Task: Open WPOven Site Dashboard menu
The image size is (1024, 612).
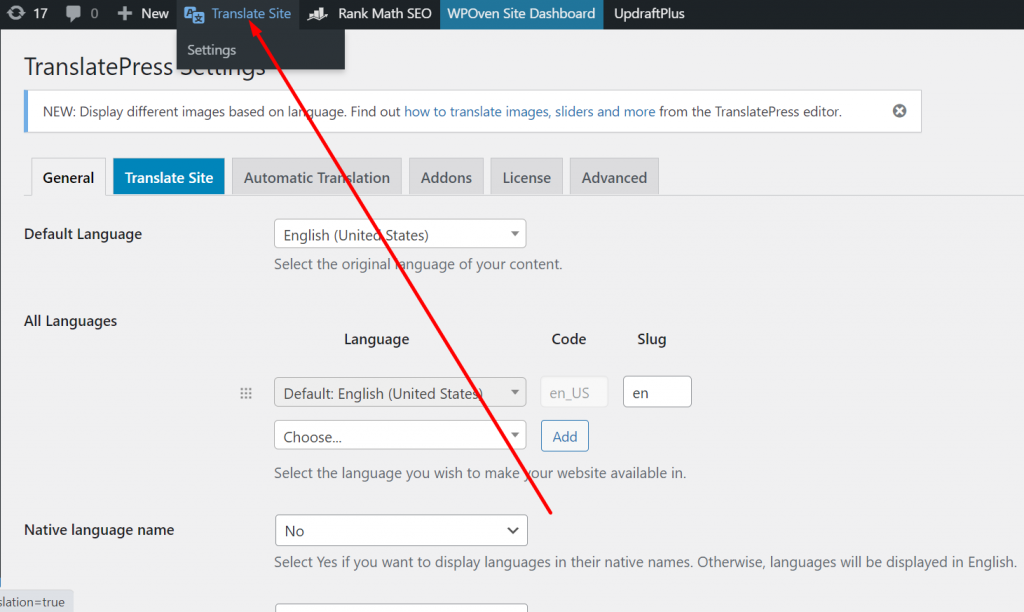Action: coord(521,14)
